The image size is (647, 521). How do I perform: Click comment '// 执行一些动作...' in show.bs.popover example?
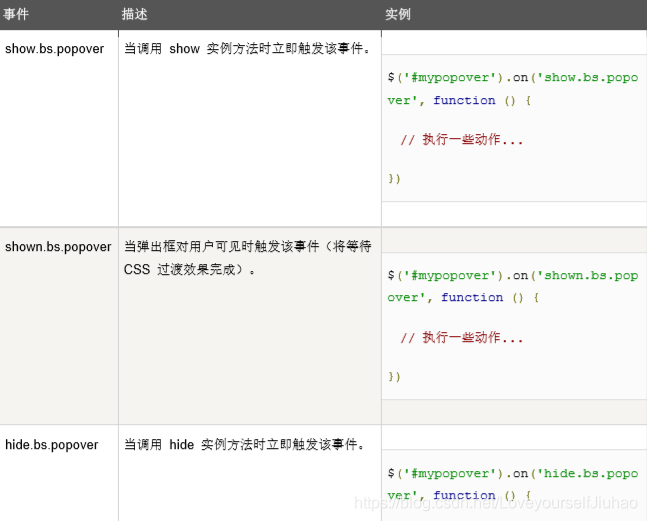[462, 140]
